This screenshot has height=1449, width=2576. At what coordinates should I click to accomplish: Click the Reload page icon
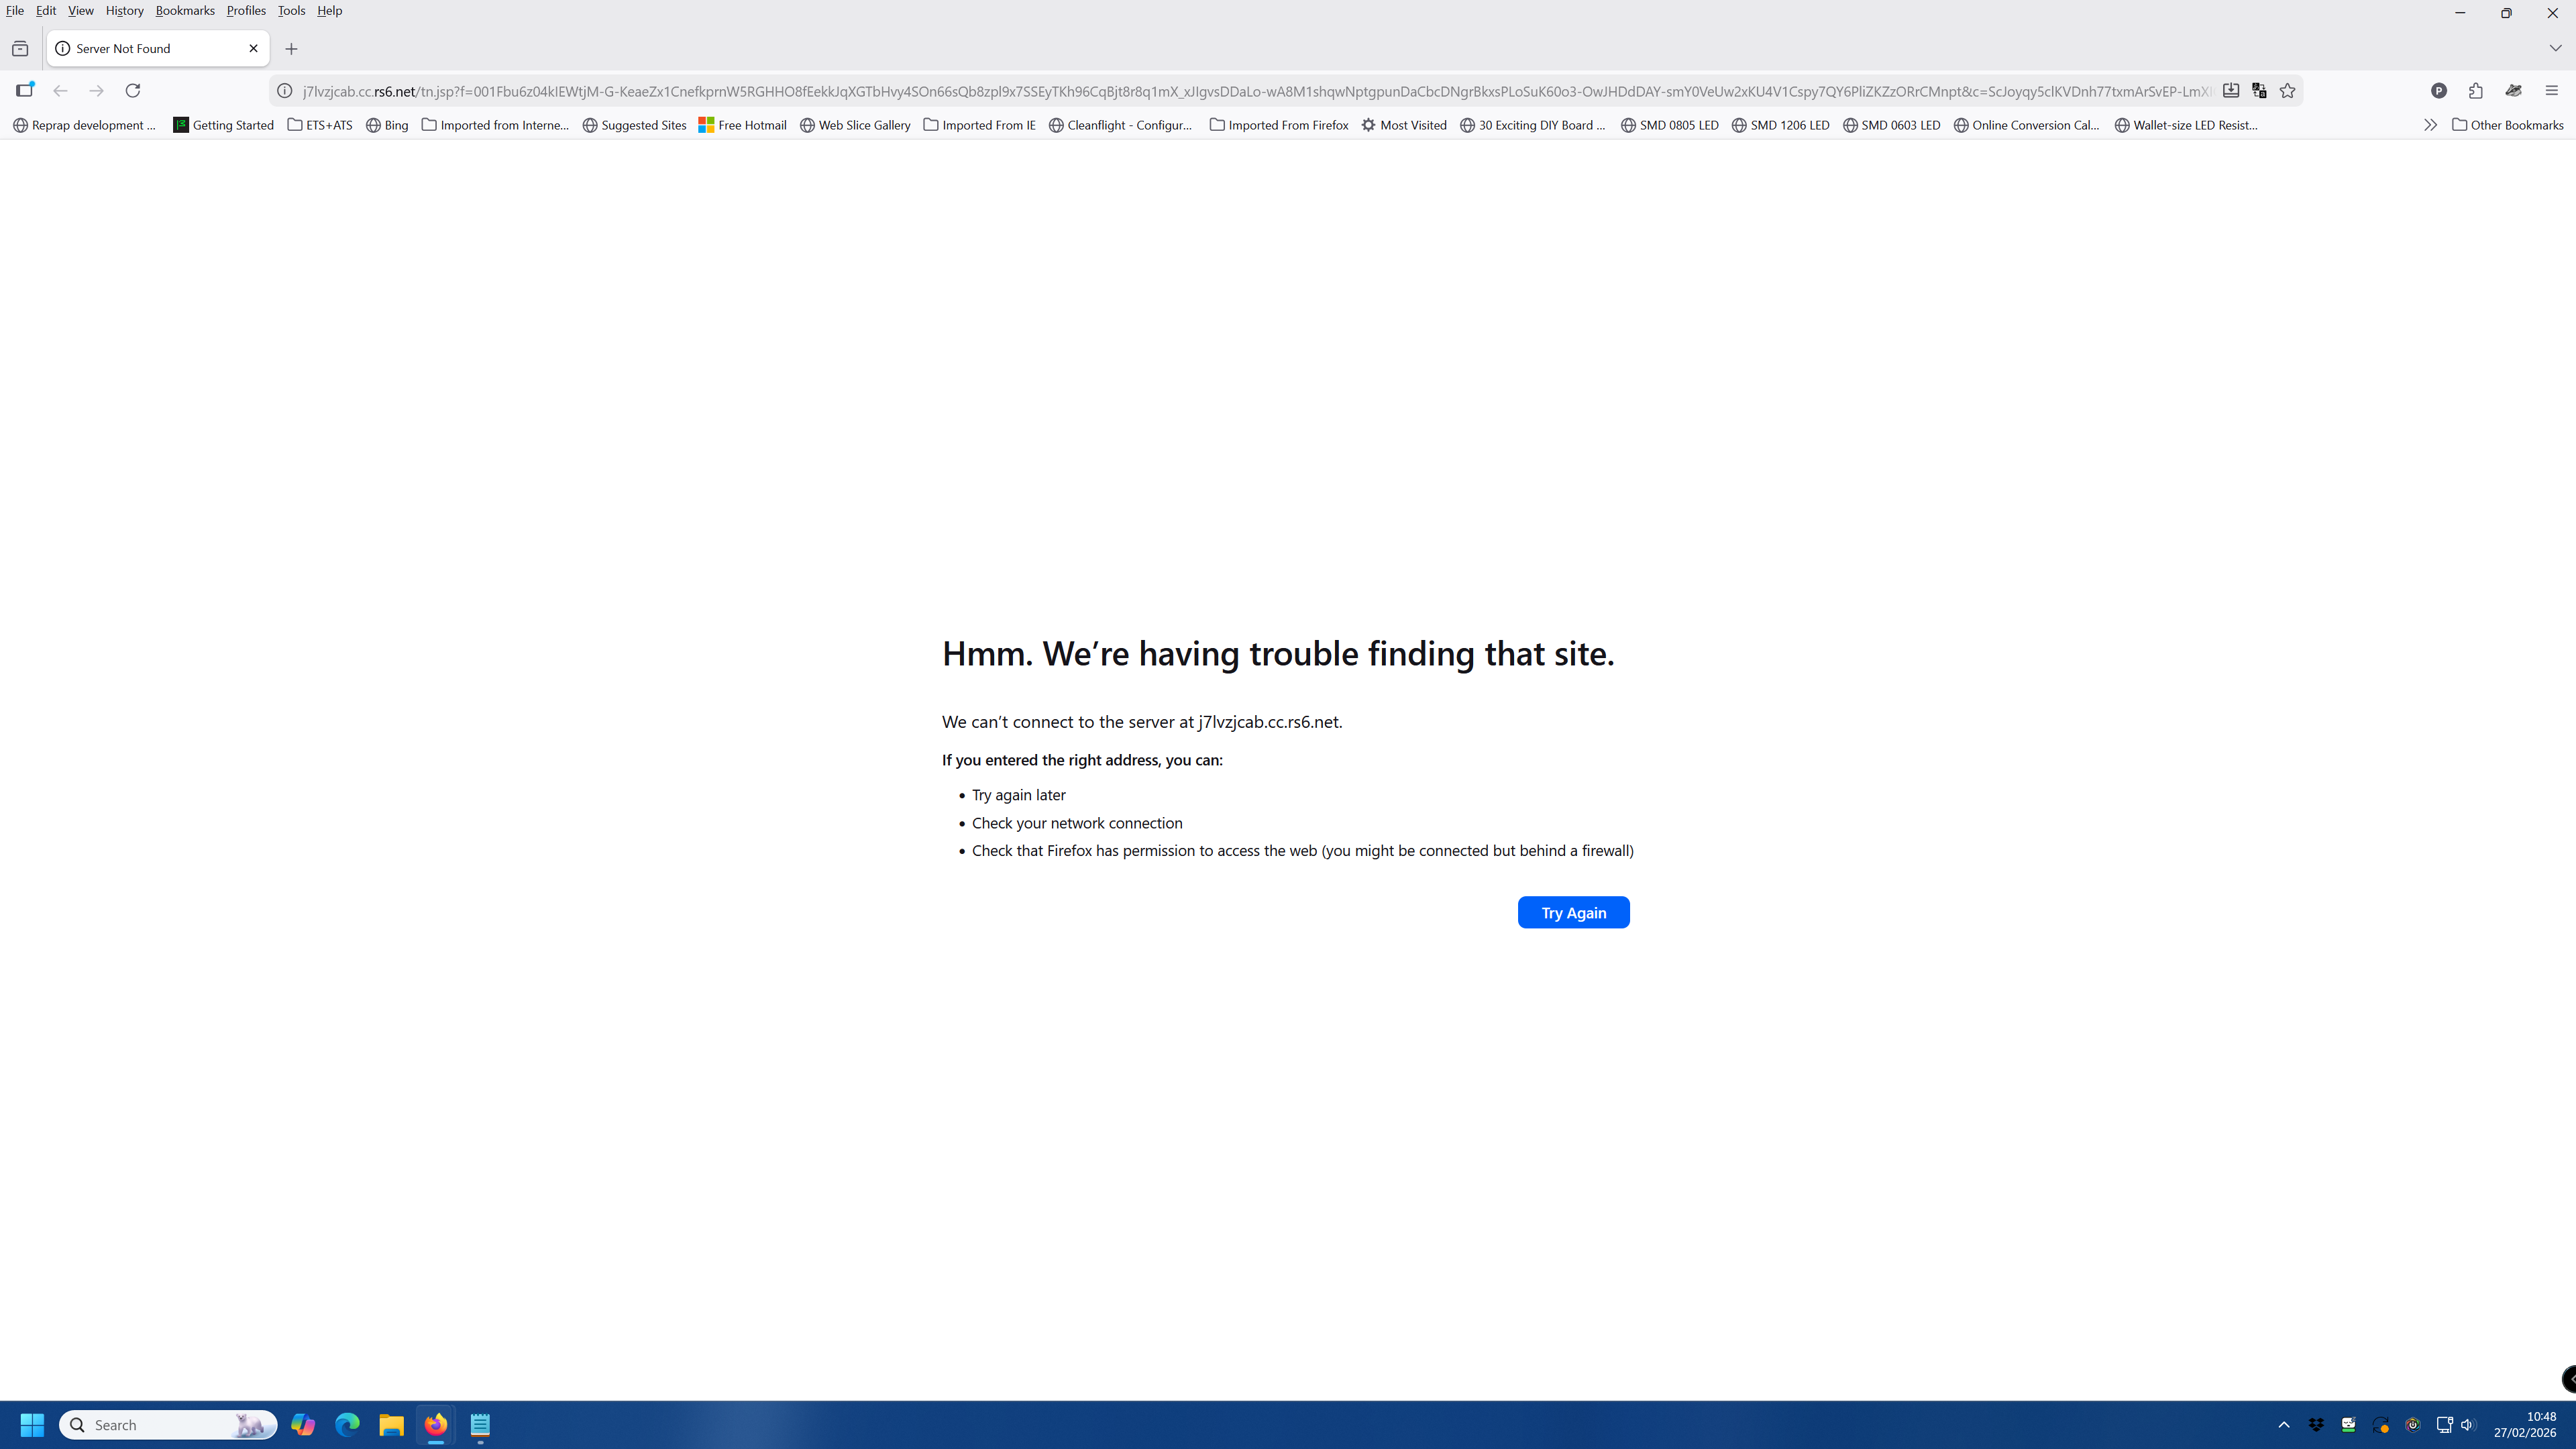coord(132,91)
